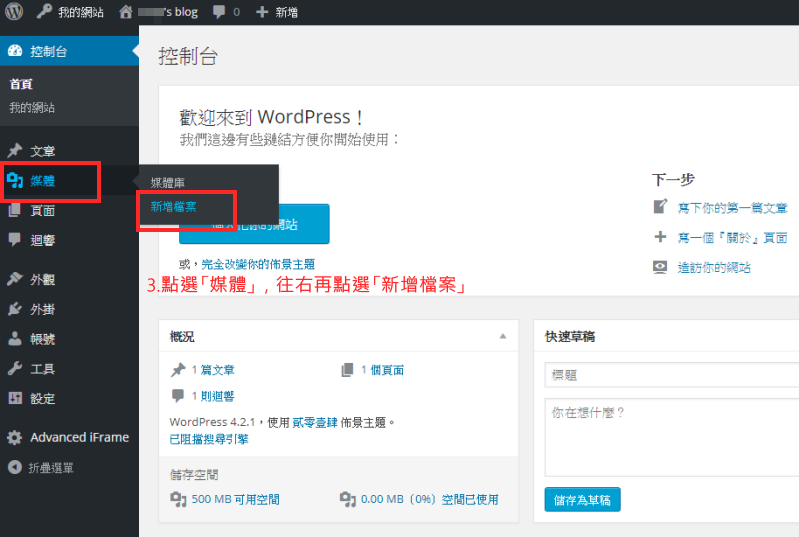Screen dimensions: 799x537
Task: Click the edit icon beside 寫下你的第一篇文章
Action: [x=660, y=206]
